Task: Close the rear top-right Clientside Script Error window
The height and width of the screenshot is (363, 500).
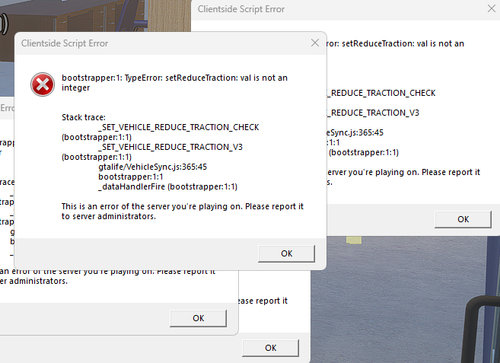Action: pyautogui.click(x=491, y=9)
